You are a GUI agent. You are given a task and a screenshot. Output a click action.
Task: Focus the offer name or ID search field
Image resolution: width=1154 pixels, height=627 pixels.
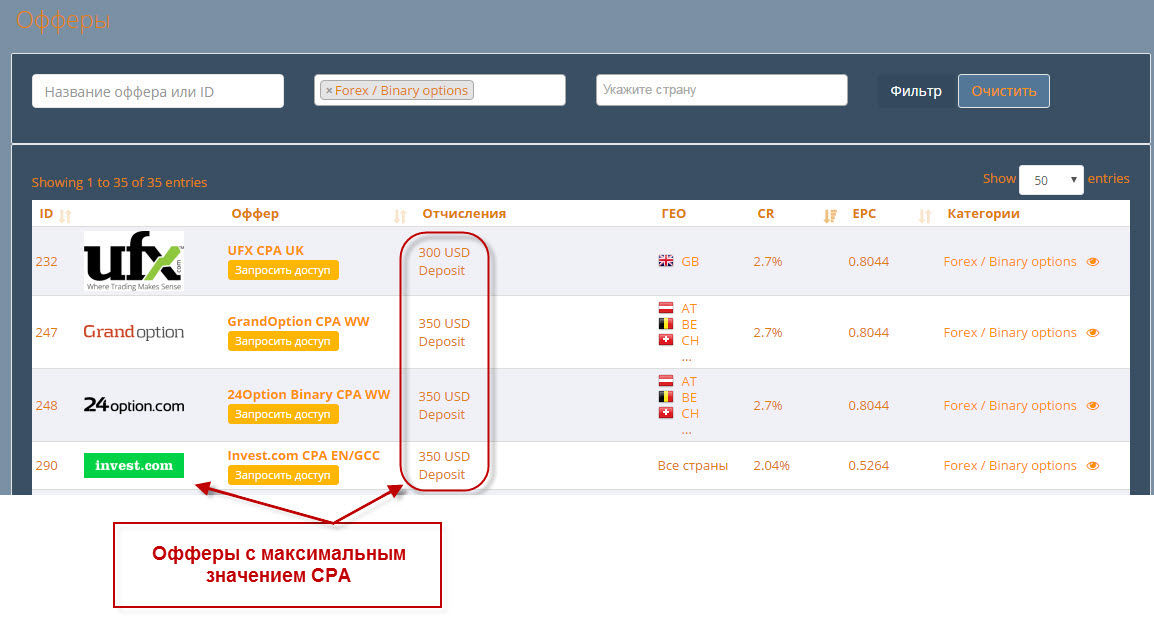click(x=157, y=91)
